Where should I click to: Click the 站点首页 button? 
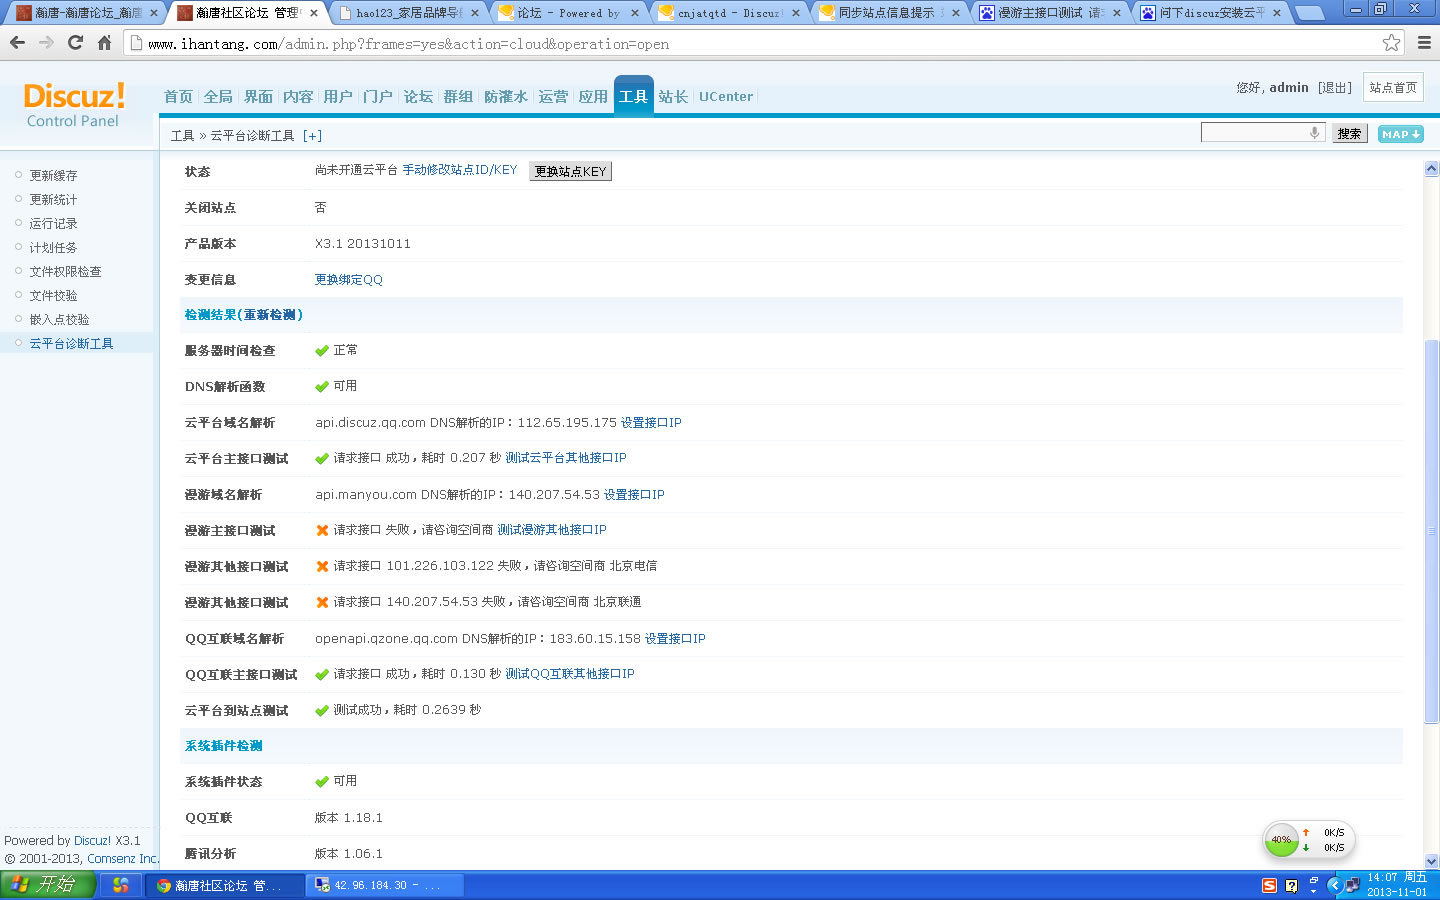[x=1393, y=87]
